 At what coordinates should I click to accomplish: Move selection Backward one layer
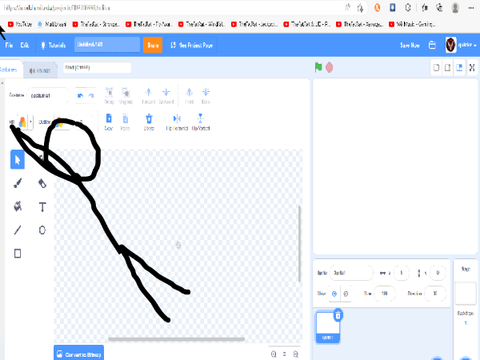[x=166, y=96]
